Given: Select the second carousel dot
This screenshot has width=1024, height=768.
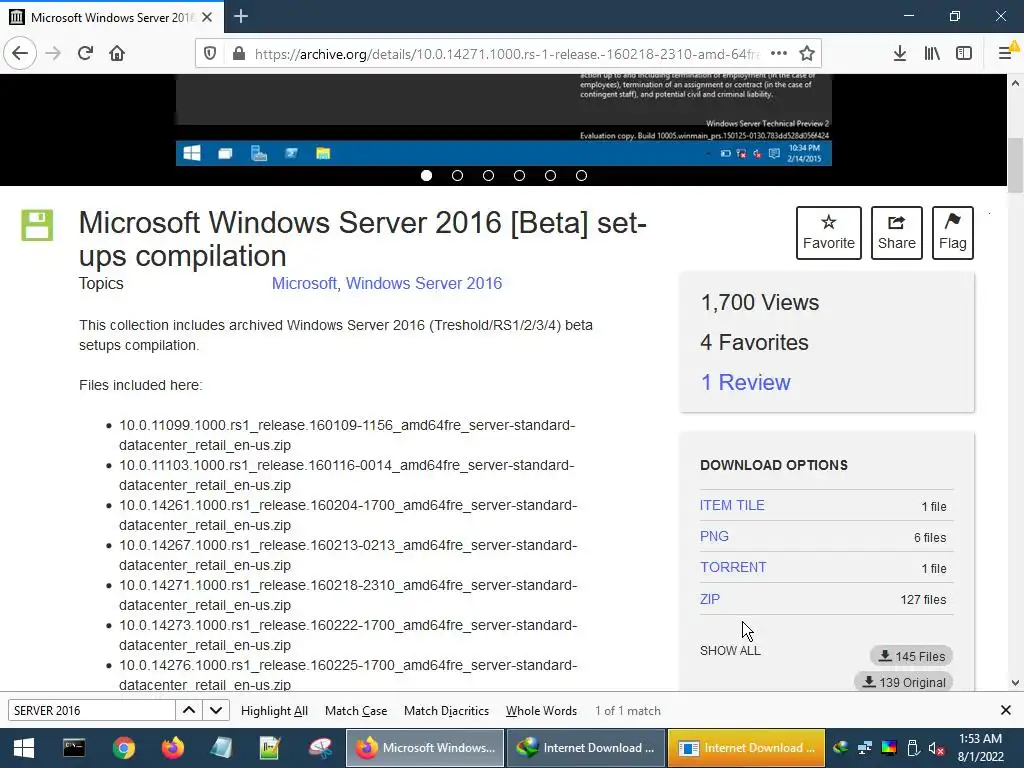Looking at the screenshot, I should click(x=457, y=175).
